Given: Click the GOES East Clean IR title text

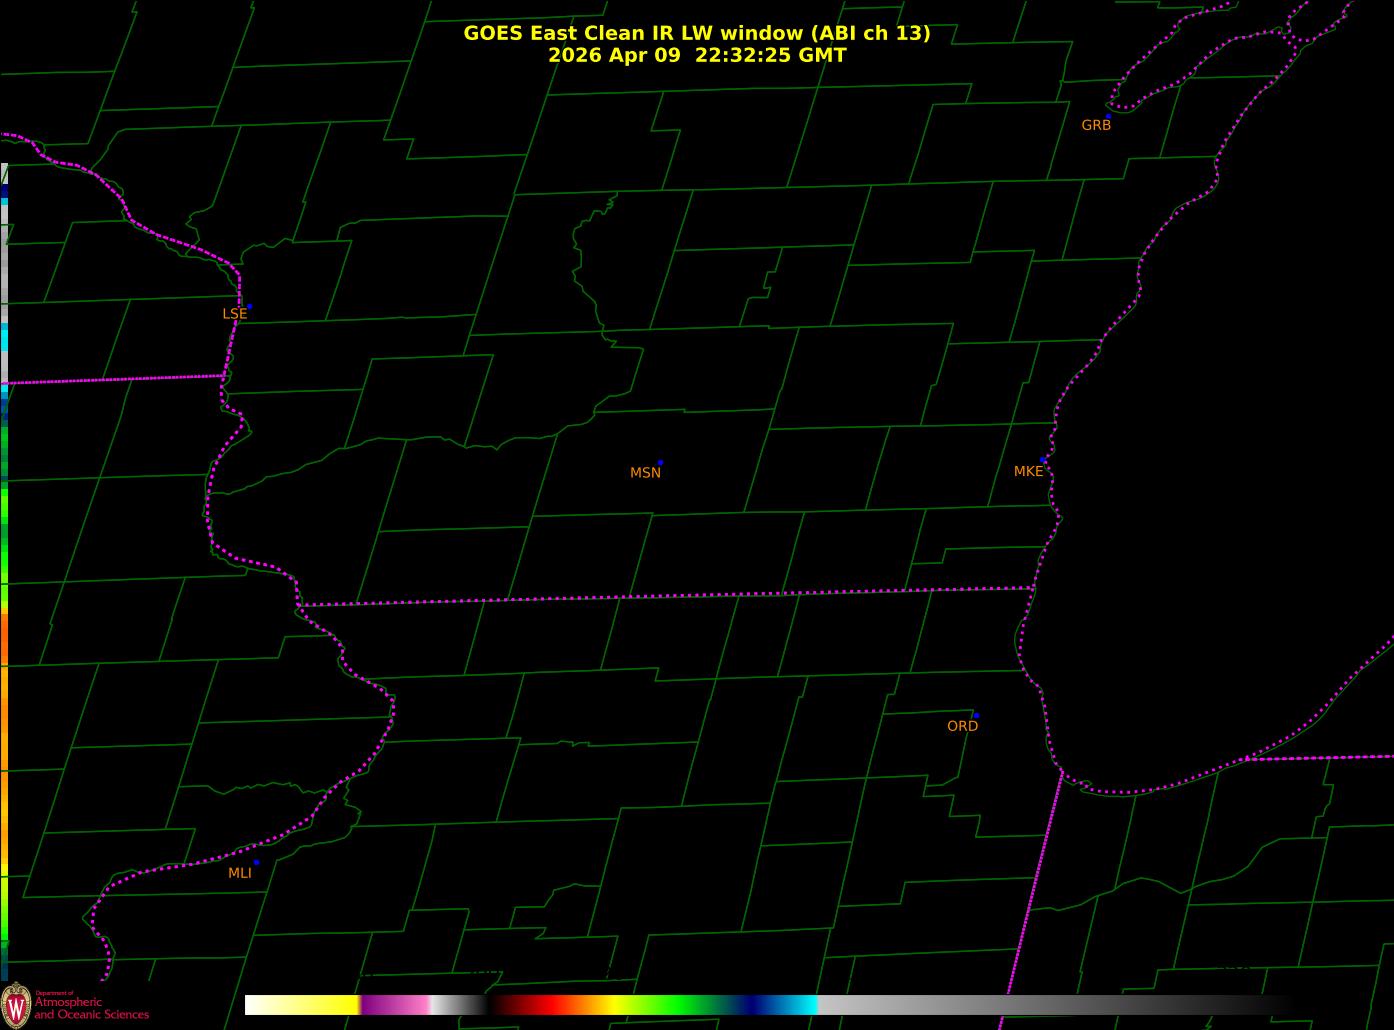Looking at the screenshot, I should 697,33.
